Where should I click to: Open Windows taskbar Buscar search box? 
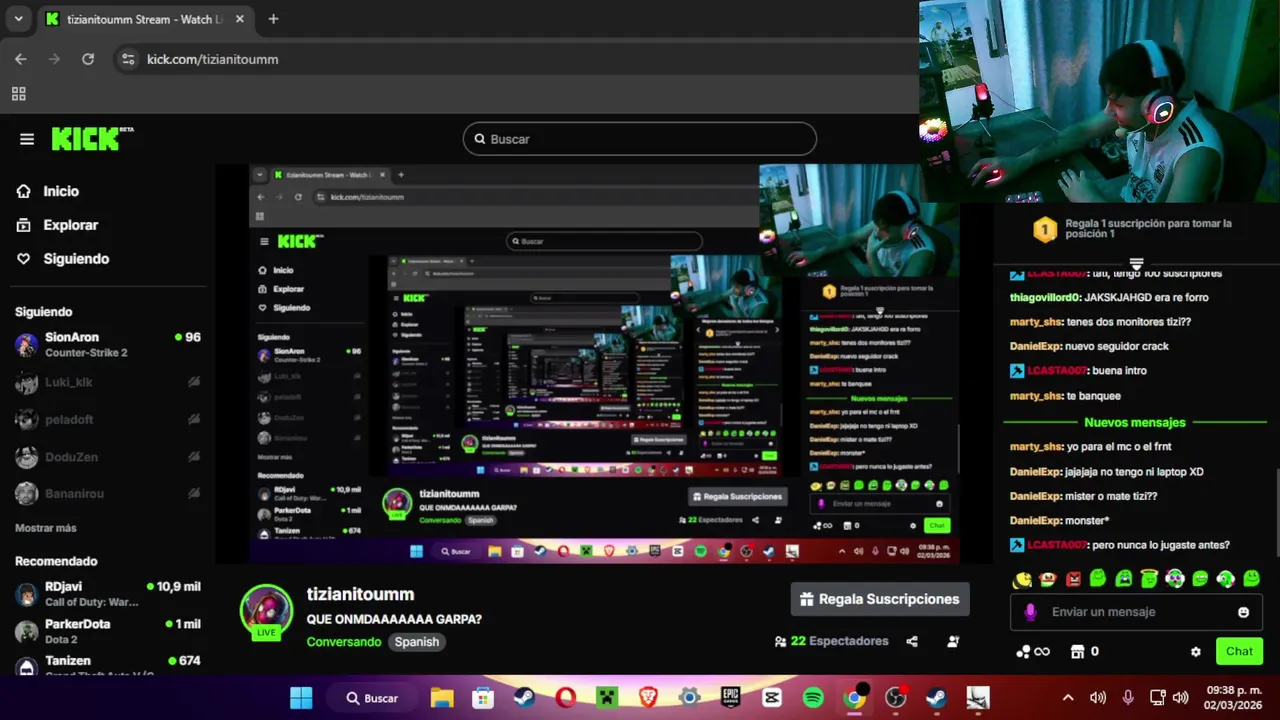tap(373, 698)
